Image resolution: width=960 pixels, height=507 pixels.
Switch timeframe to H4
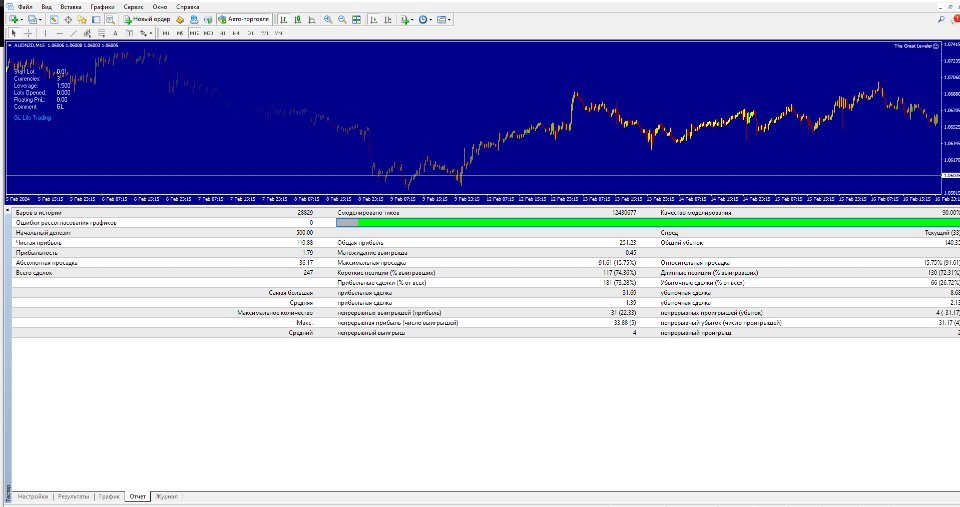tap(236, 33)
